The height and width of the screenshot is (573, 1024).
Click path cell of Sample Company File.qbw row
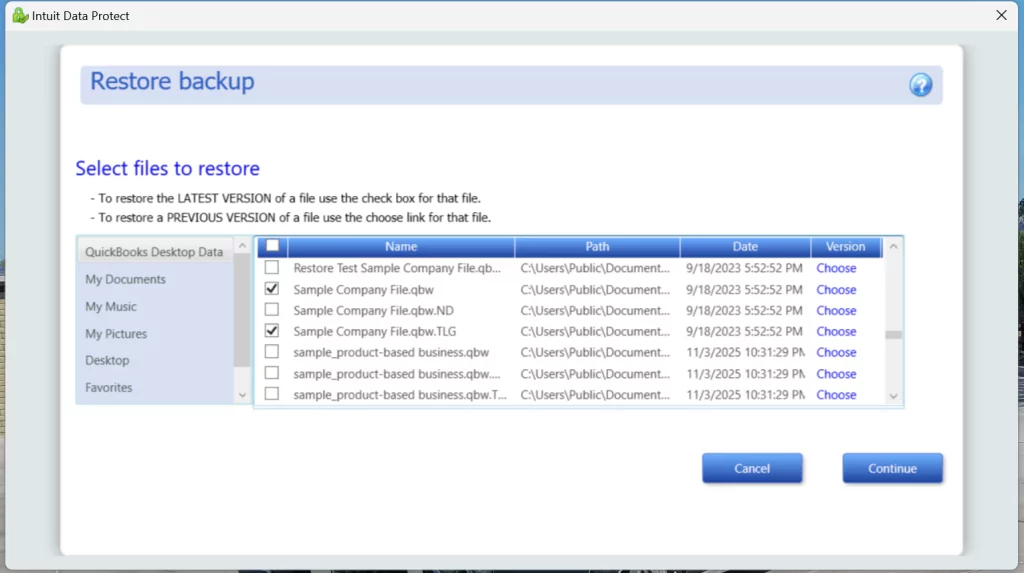pyautogui.click(x=595, y=289)
